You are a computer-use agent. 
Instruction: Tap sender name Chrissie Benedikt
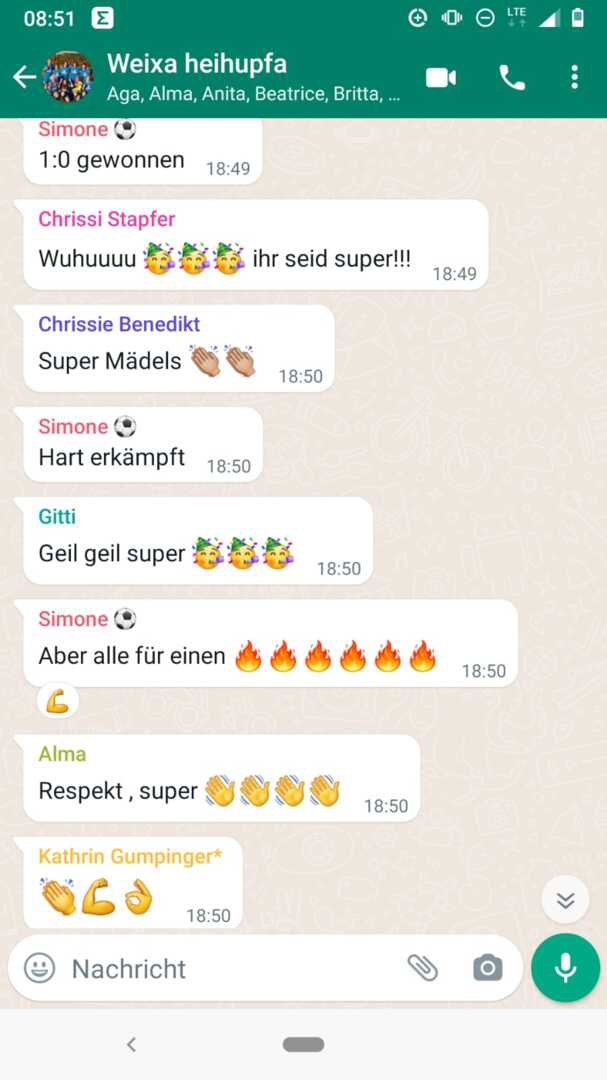(x=119, y=324)
